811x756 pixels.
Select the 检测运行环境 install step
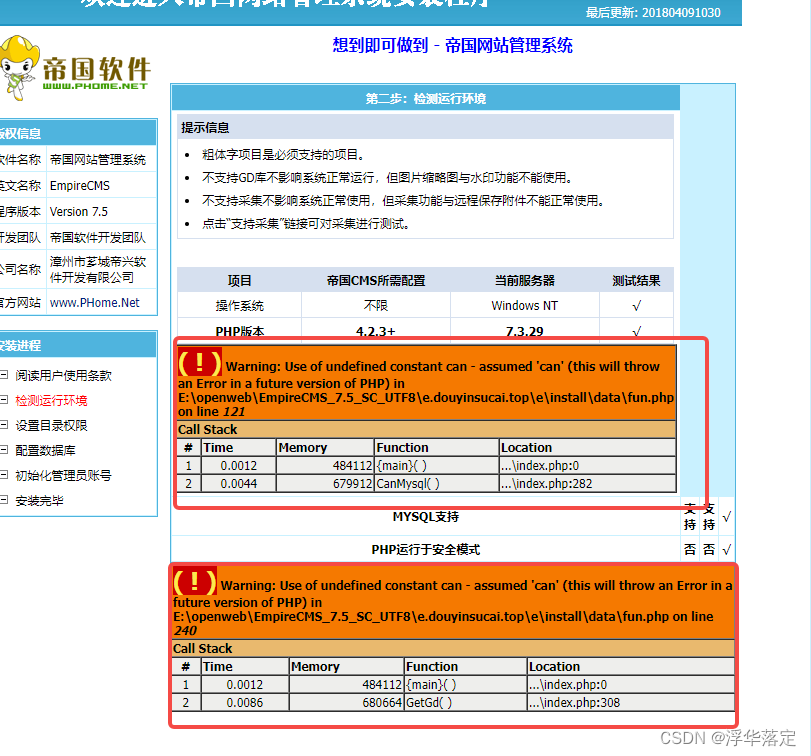click(x=51, y=400)
